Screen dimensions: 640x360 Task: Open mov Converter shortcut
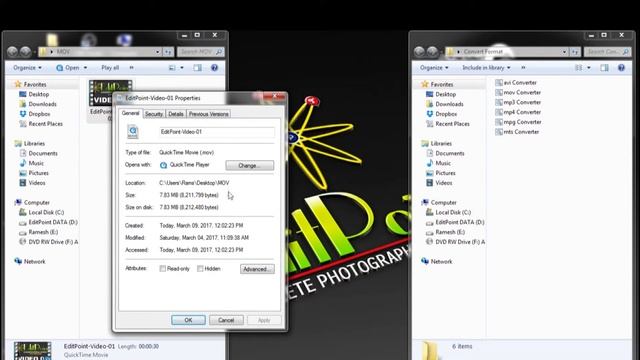[x=518, y=92]
